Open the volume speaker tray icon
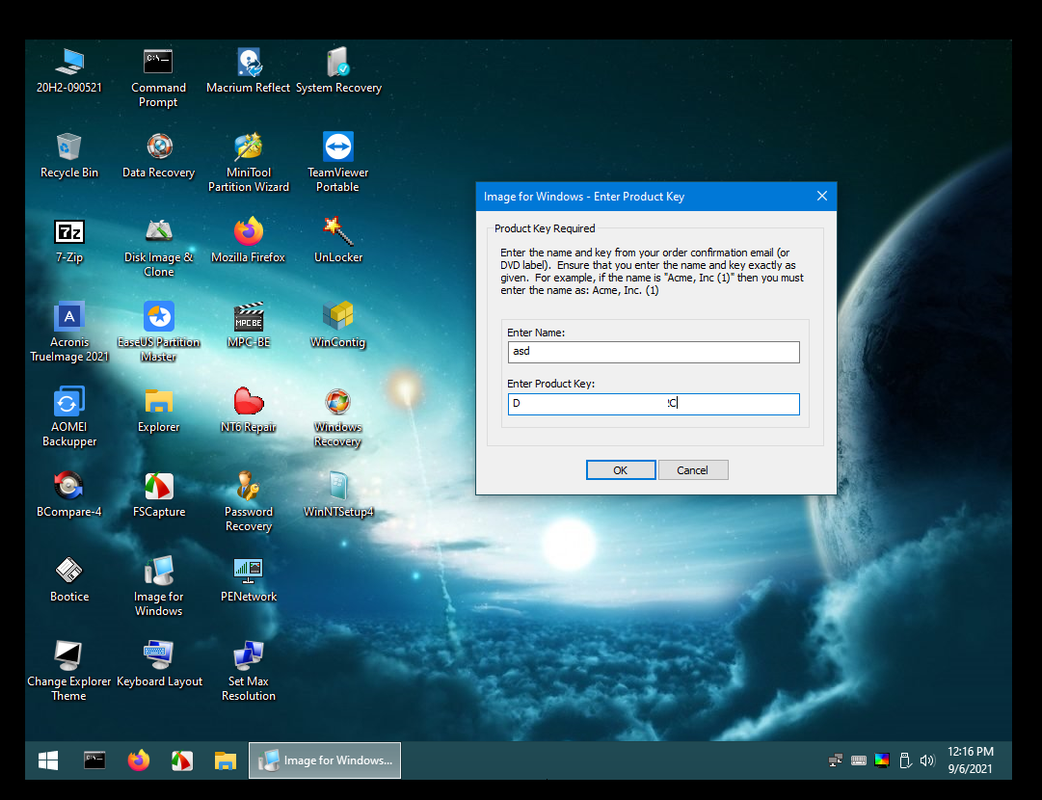 point(927,760)
